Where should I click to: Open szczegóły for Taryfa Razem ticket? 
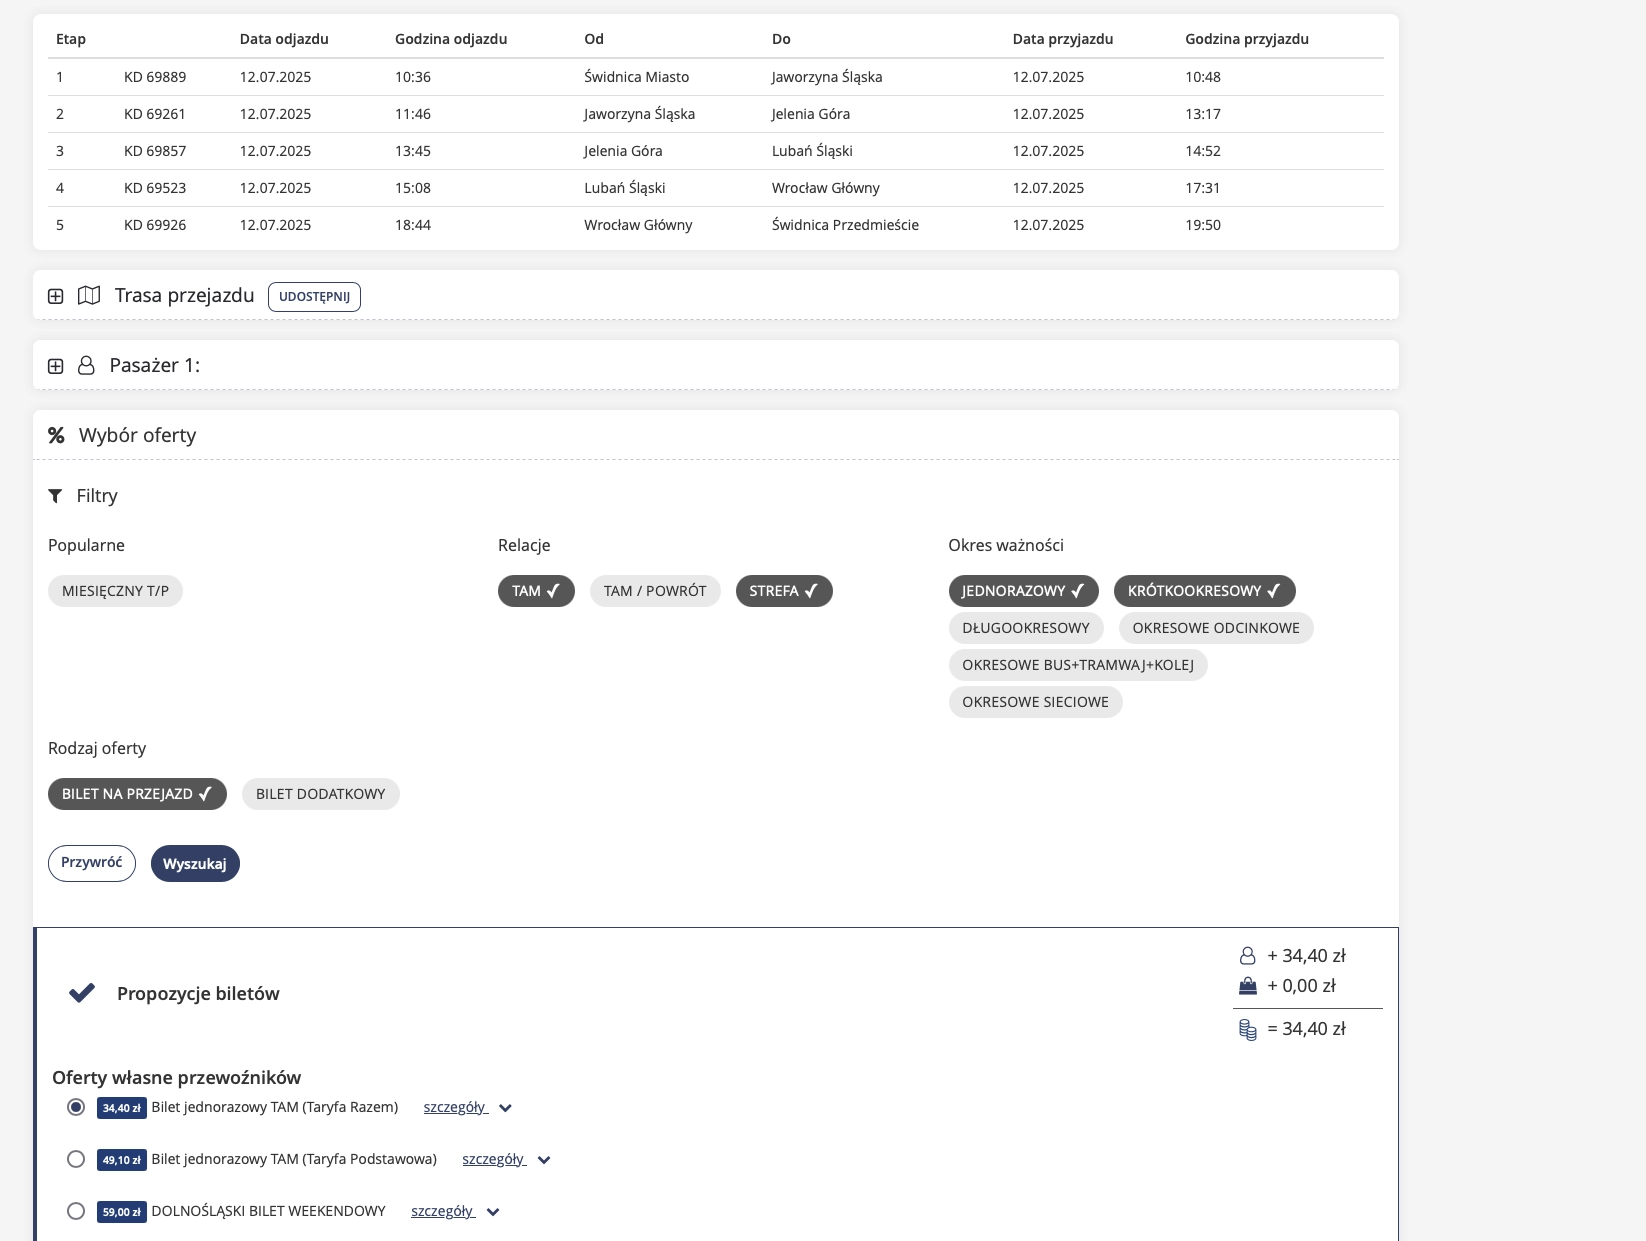(x=455, y=1107)
